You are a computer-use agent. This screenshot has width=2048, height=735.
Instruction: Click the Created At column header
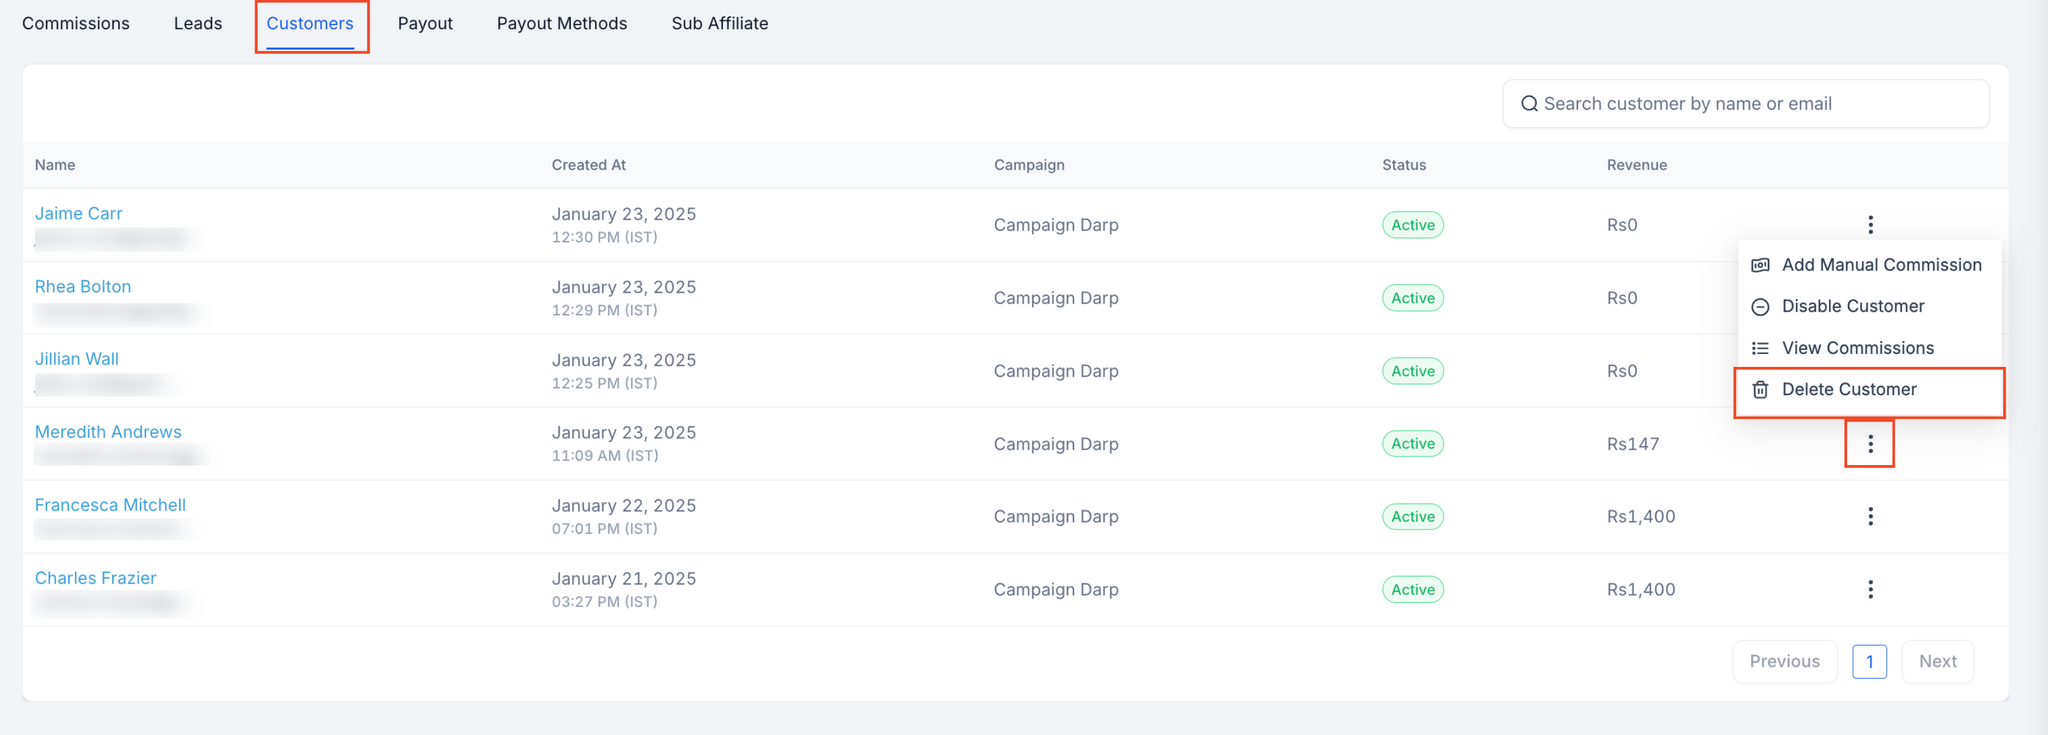[x=589, y=165]
